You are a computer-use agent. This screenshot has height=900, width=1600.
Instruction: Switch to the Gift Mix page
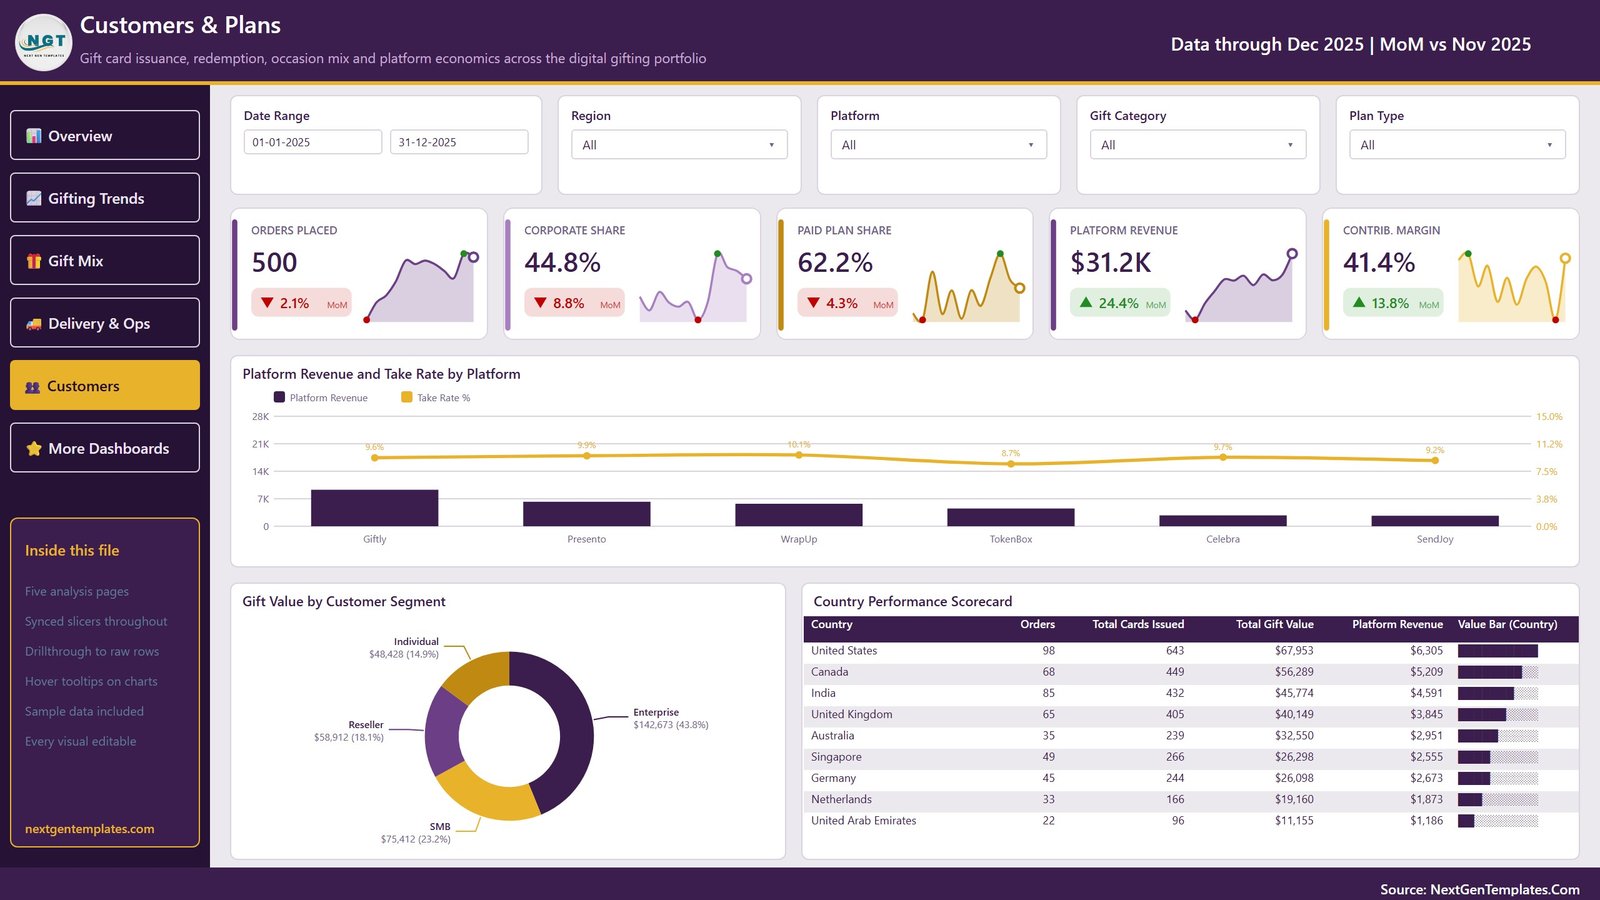pos(105,260)
